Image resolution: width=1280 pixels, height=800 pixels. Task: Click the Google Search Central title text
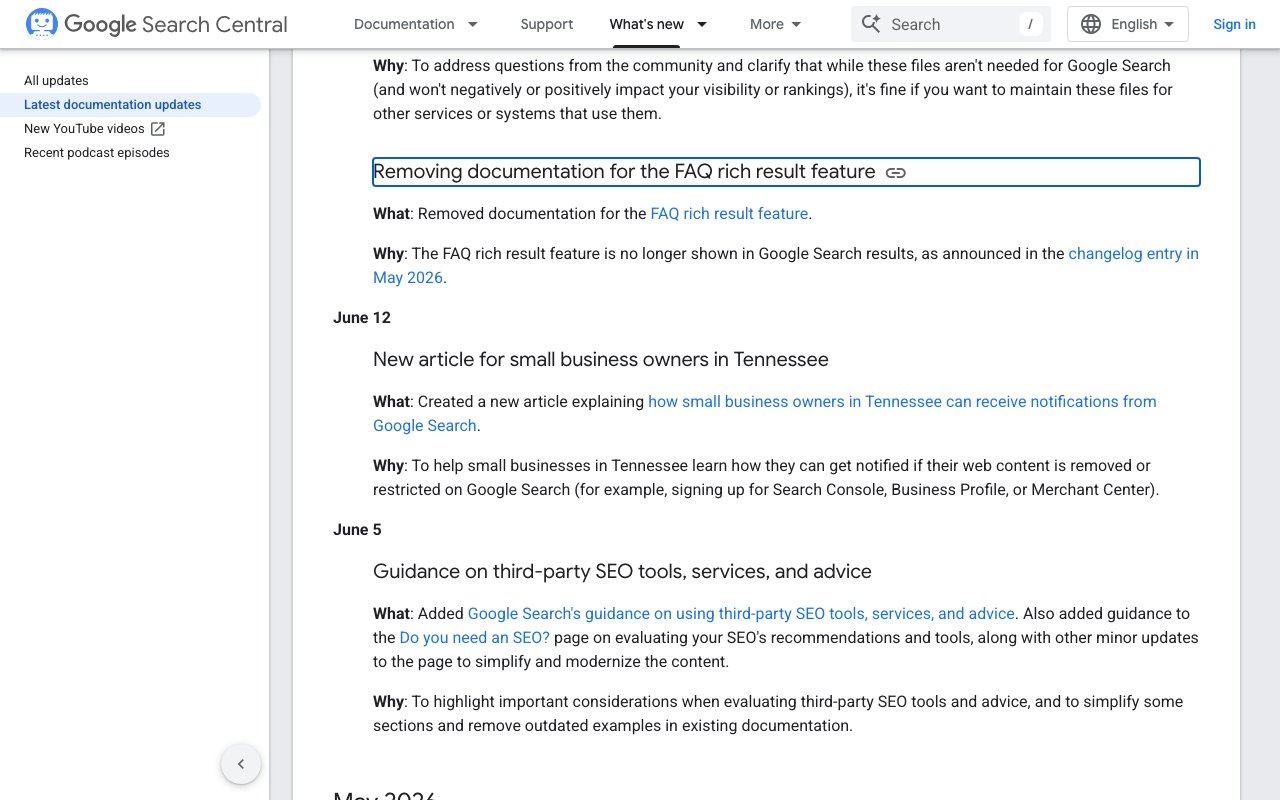tap(176, 24)
